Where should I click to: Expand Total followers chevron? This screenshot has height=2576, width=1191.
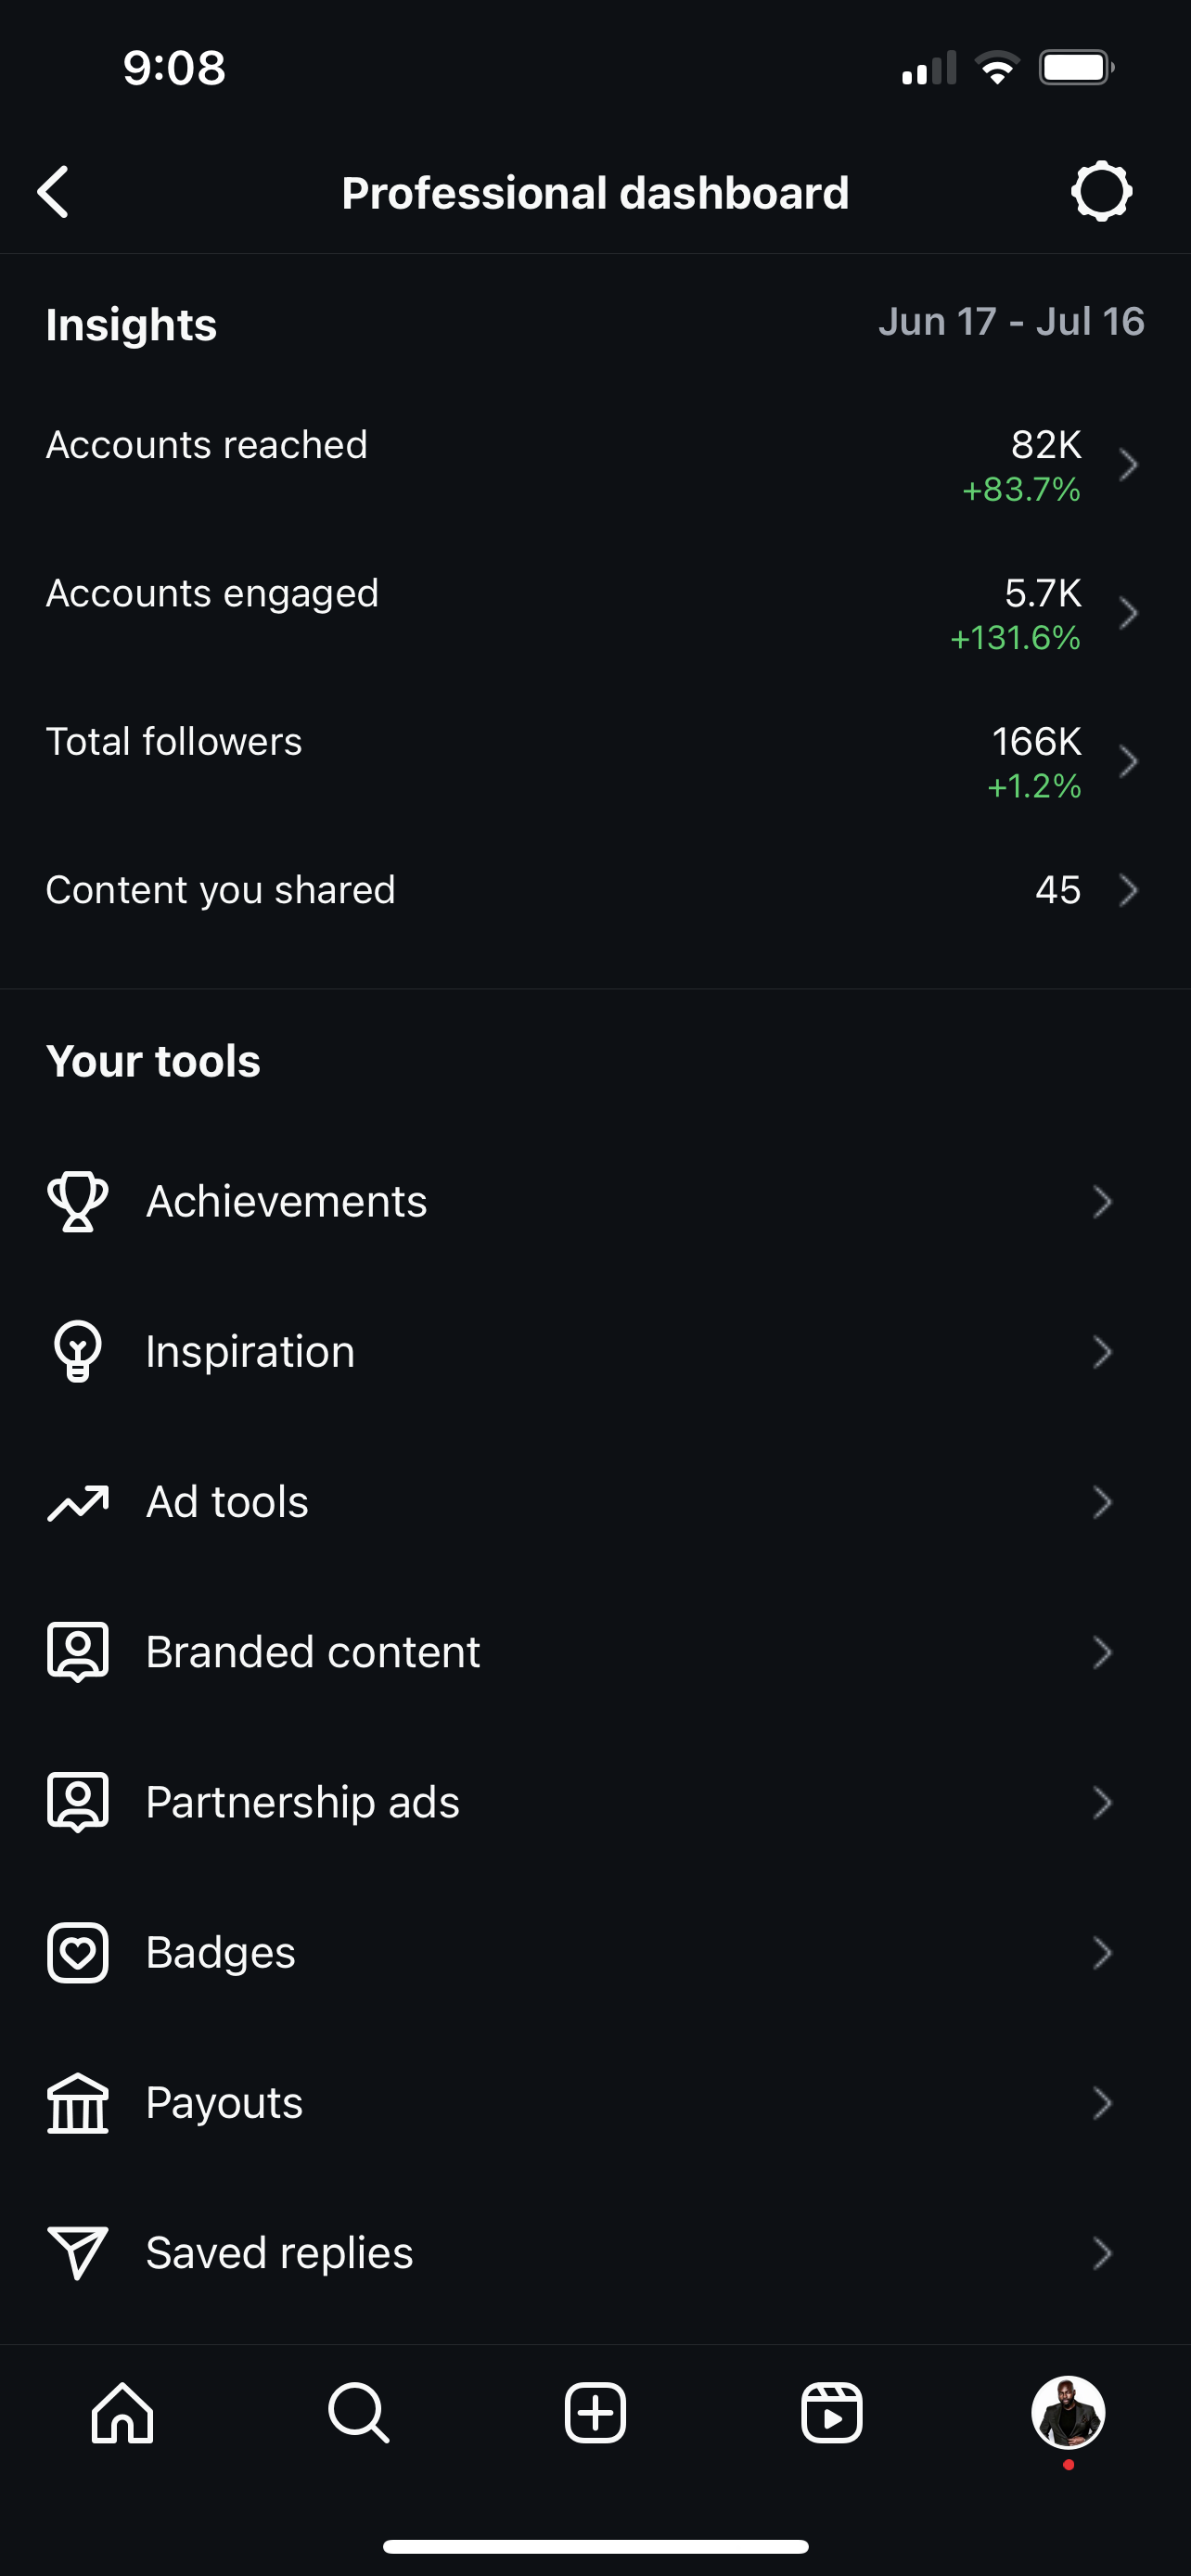point(1128,762)
